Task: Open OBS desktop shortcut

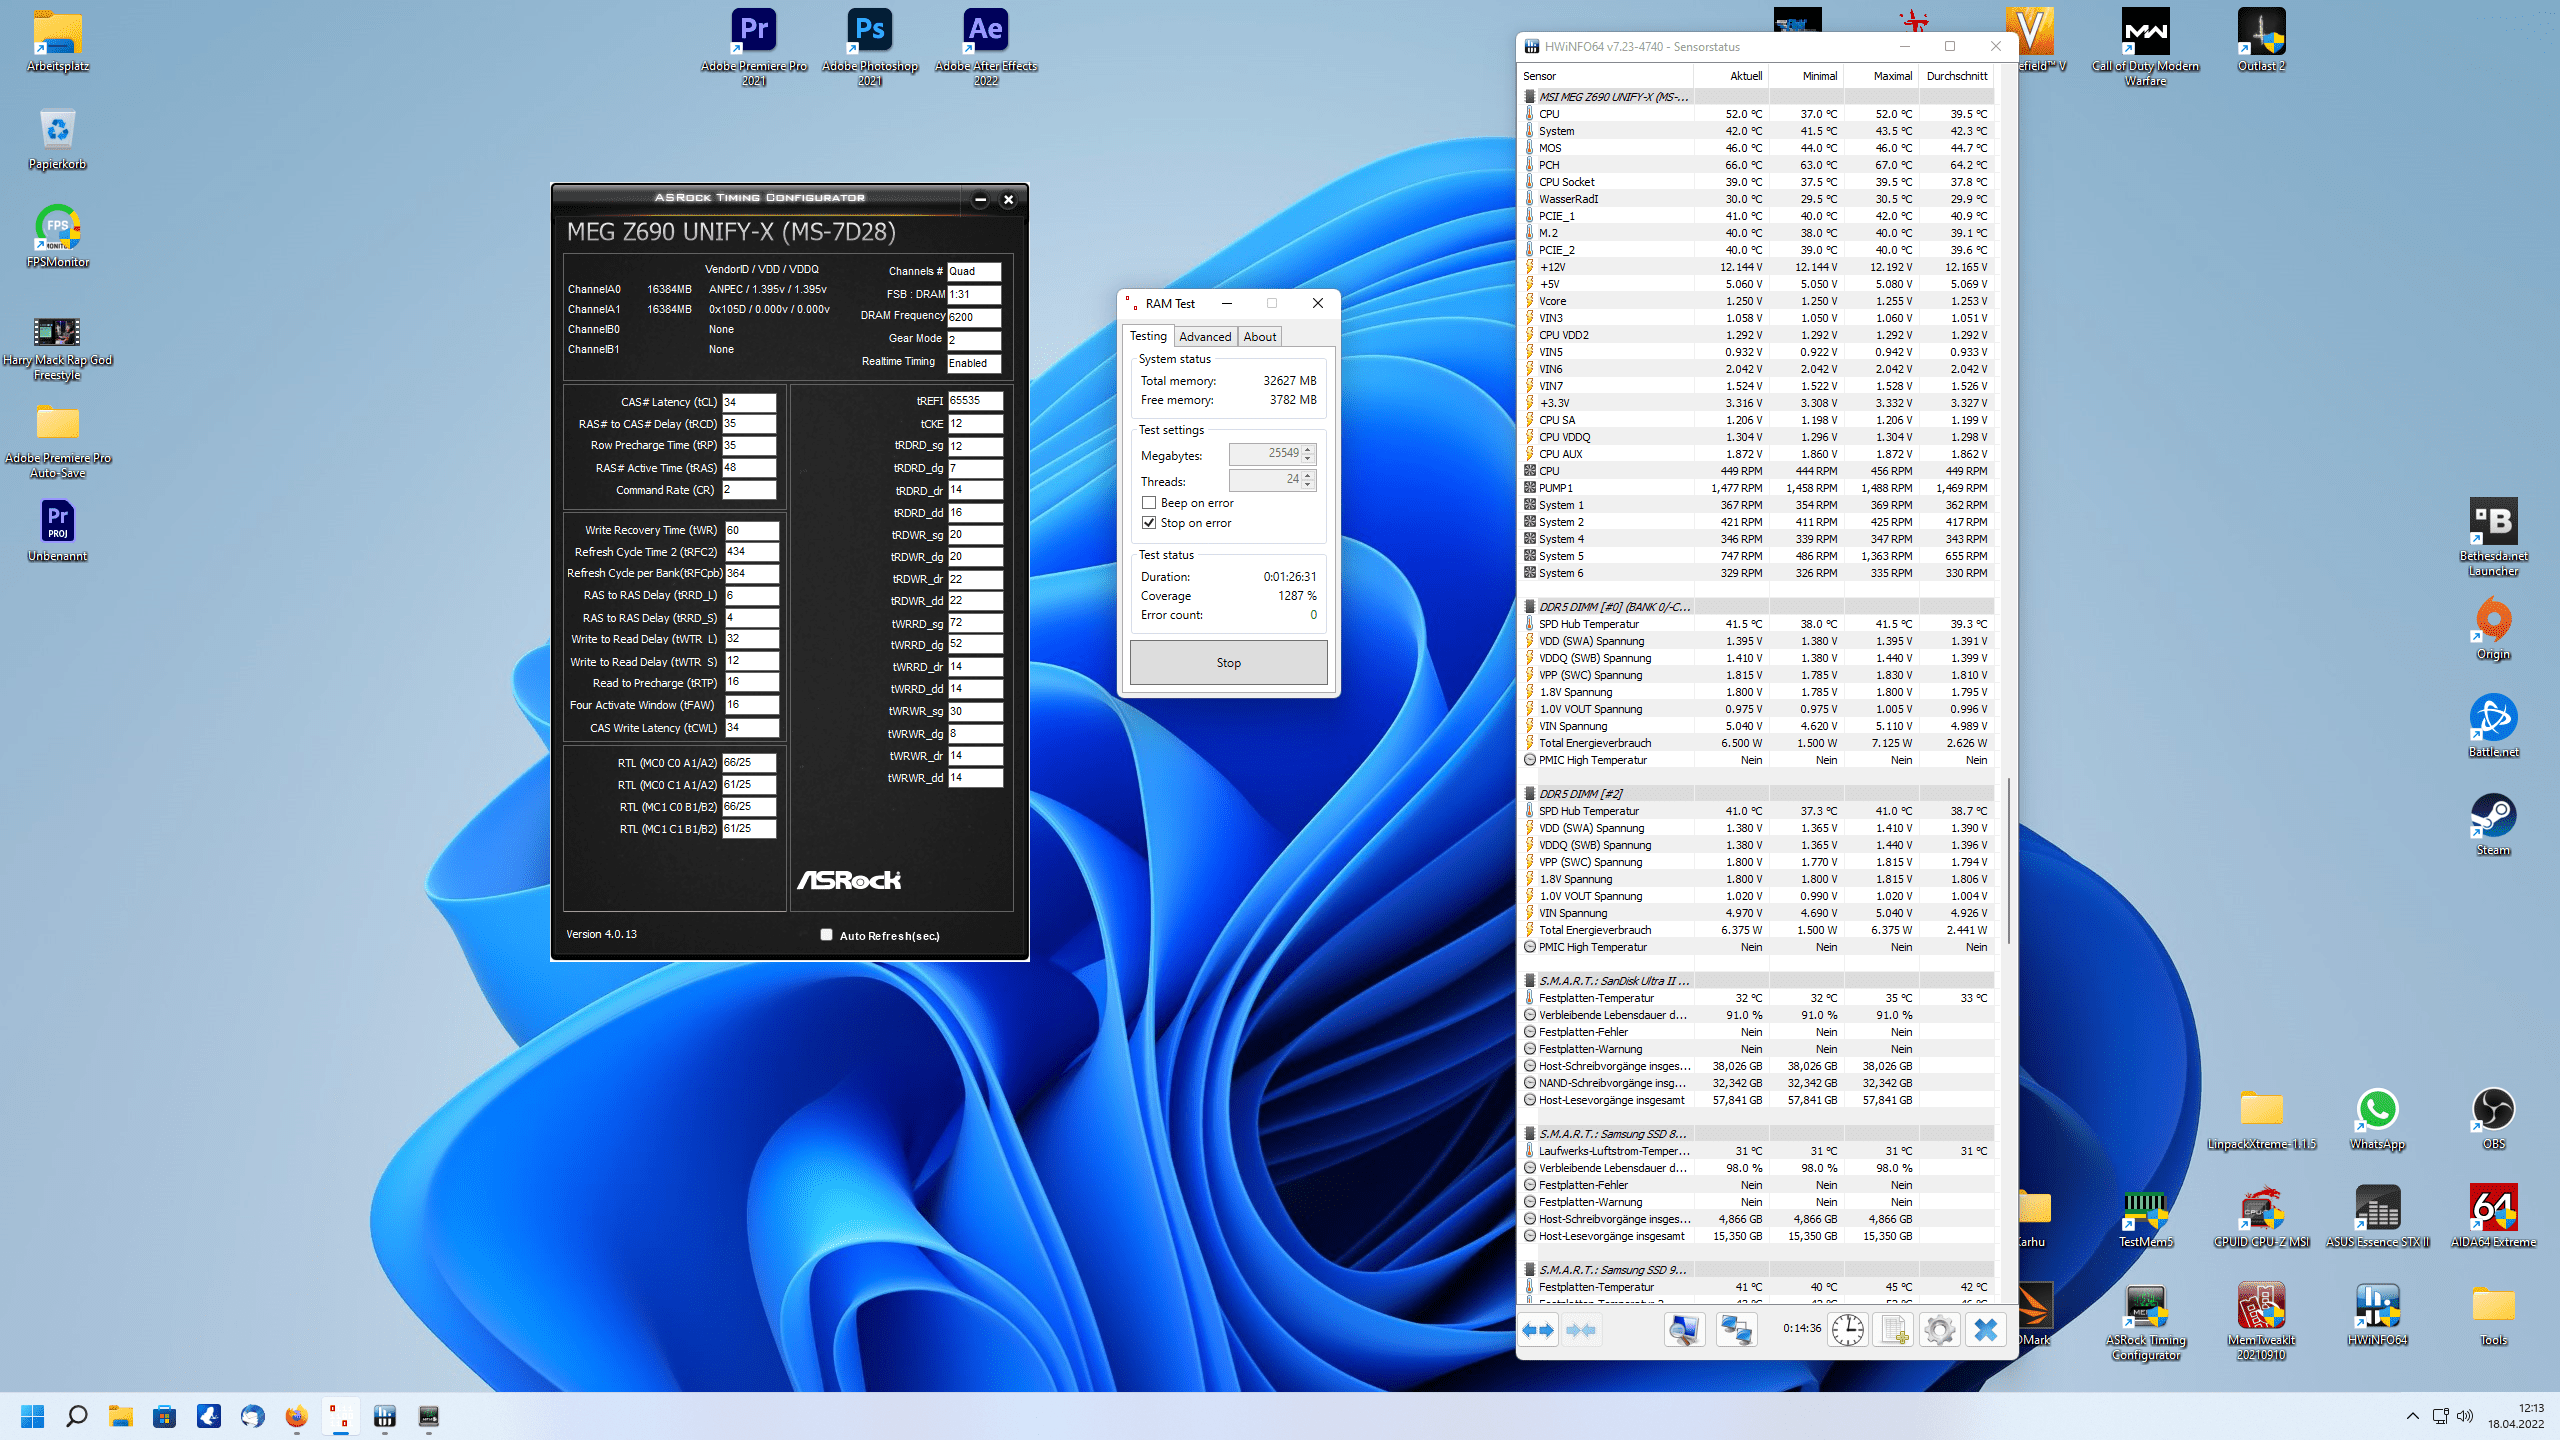Action: [x=2493, y=1118]
